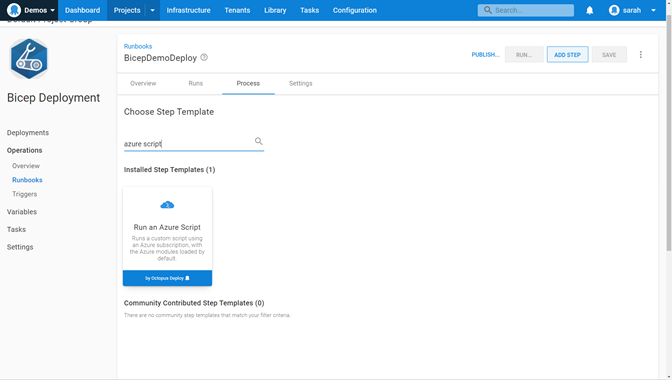Click the sarah user avatar icon
The height and width of the screenshot is (380, 672).
614,10
